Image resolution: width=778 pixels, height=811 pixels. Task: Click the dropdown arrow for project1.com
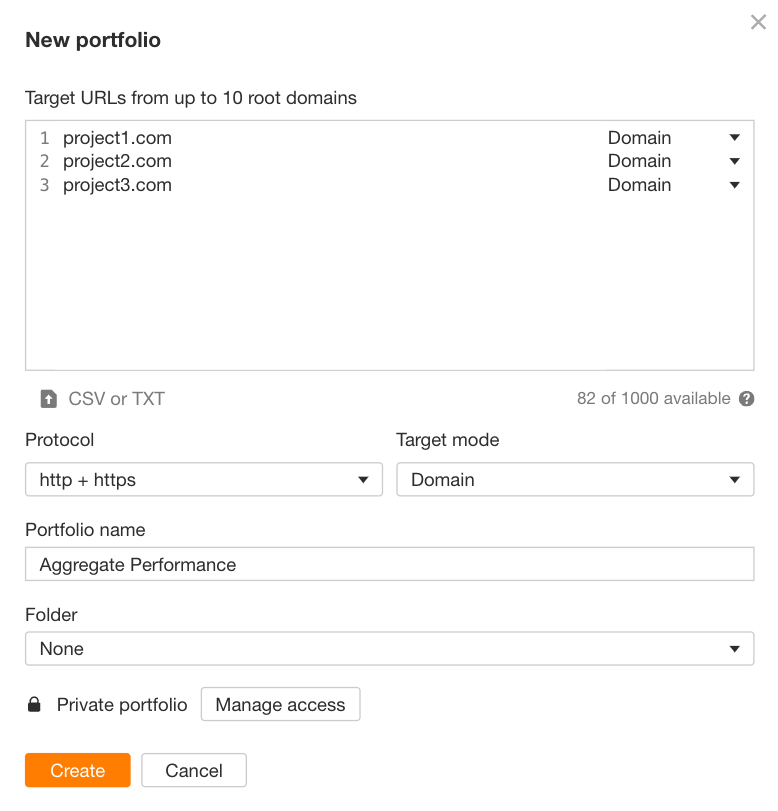735,137
